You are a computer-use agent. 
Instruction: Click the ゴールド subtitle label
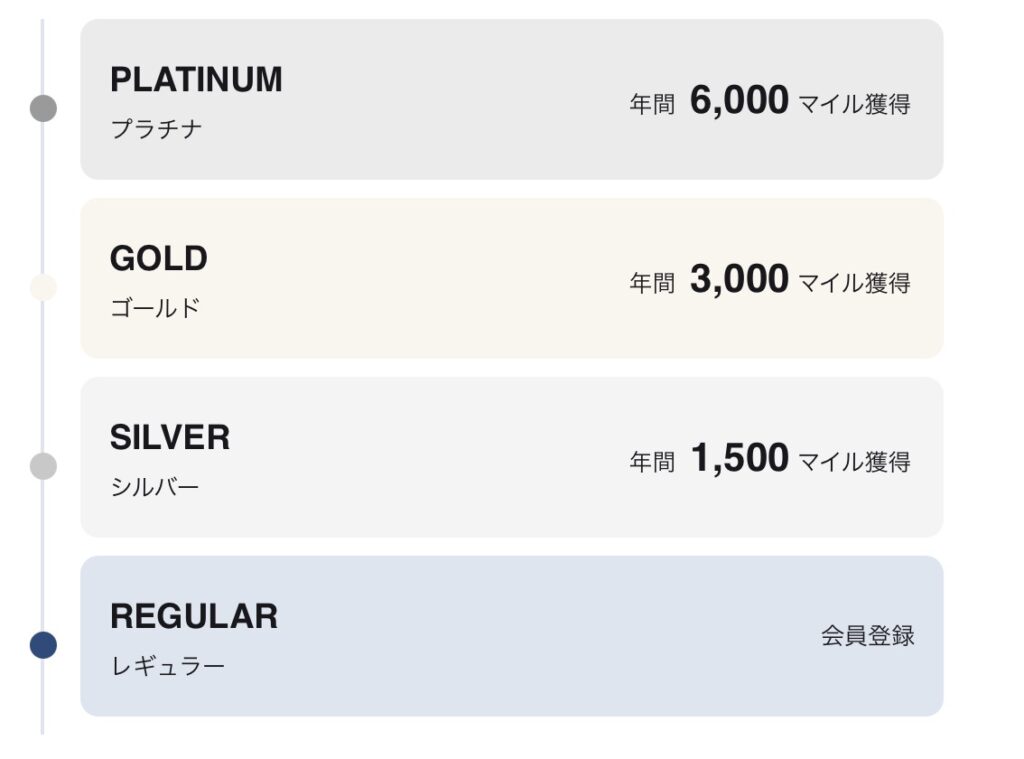pos(155,308)
